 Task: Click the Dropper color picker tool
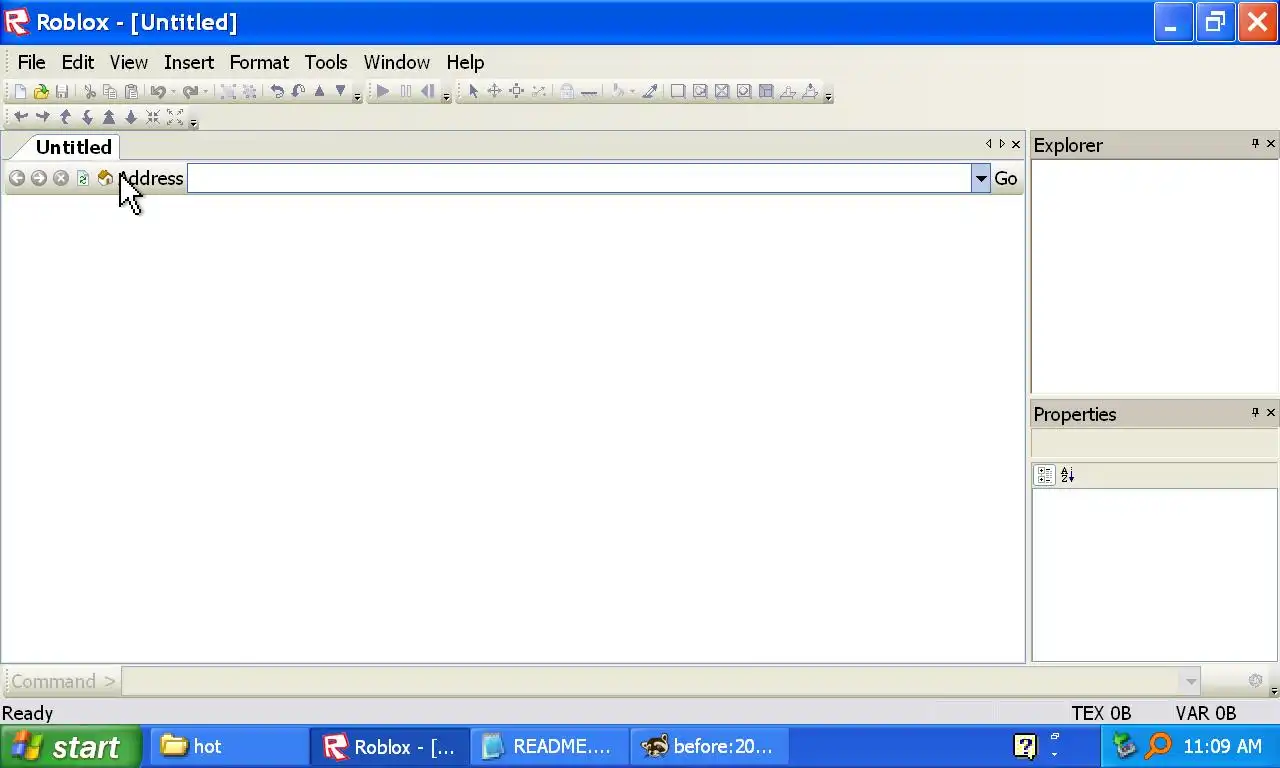pos(650,91)
